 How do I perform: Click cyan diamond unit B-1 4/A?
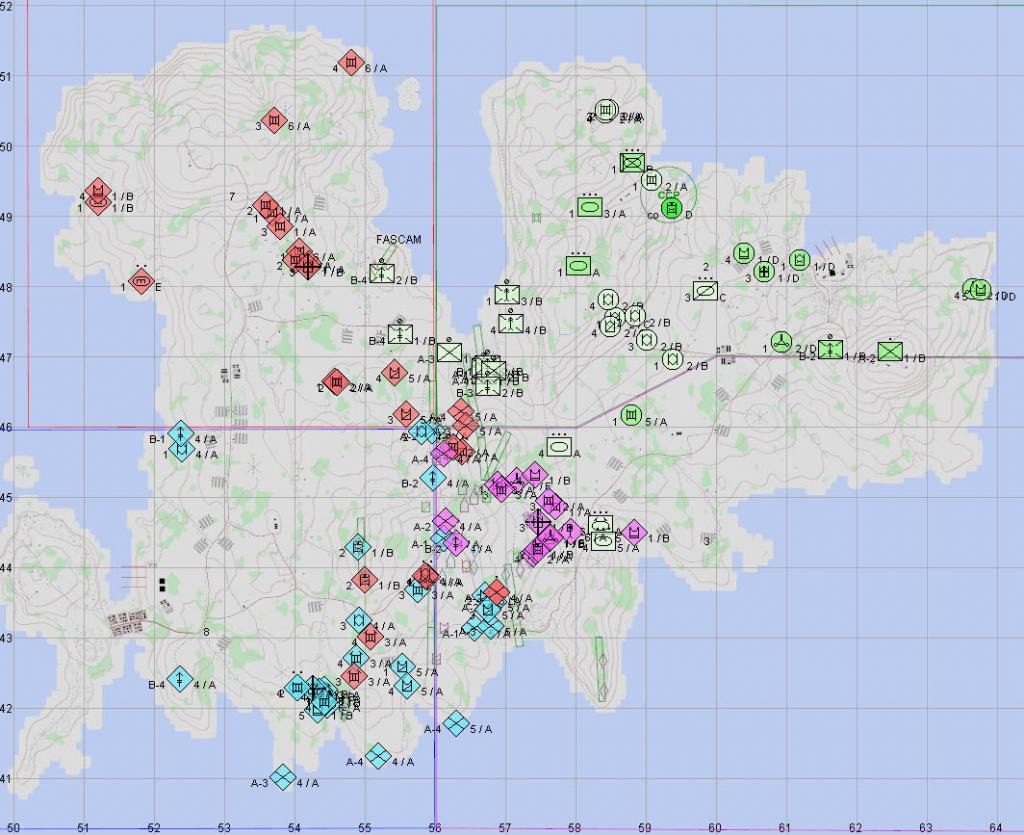(180, 433)
